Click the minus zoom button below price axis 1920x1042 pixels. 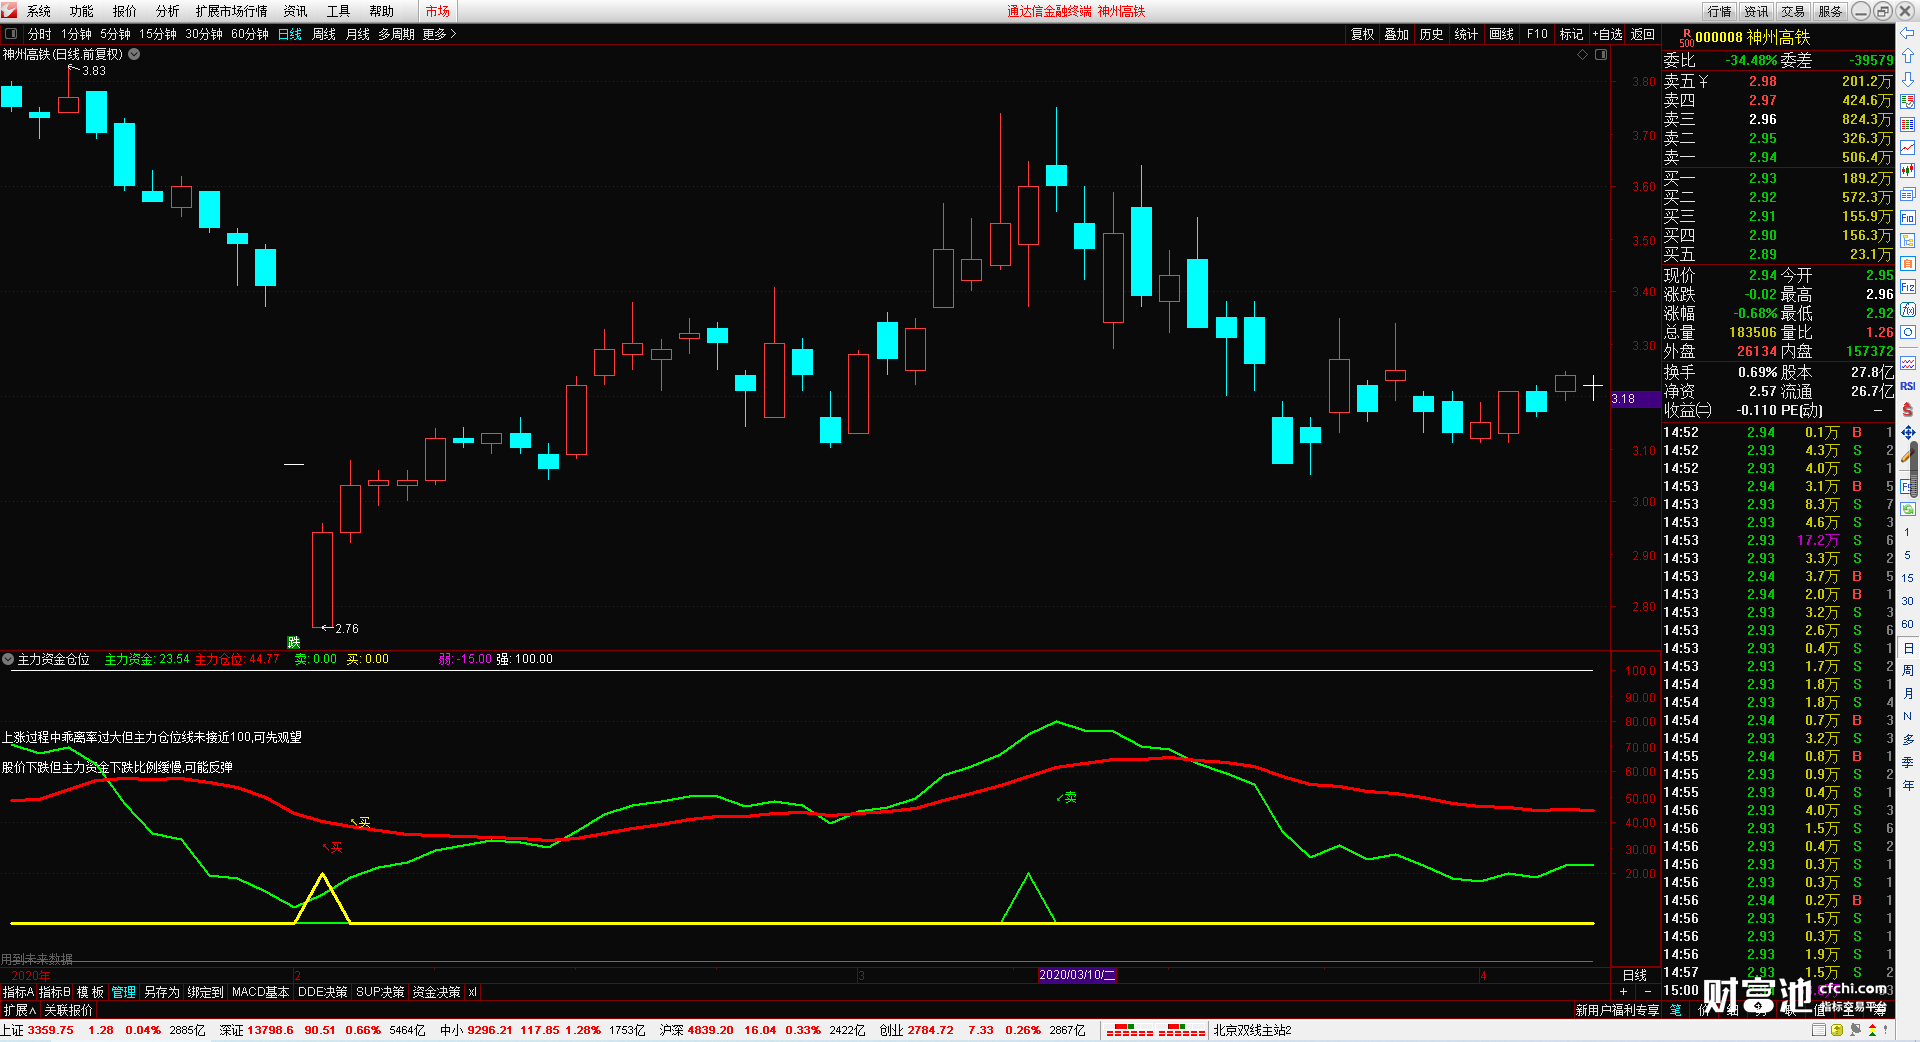(1648, 992)
